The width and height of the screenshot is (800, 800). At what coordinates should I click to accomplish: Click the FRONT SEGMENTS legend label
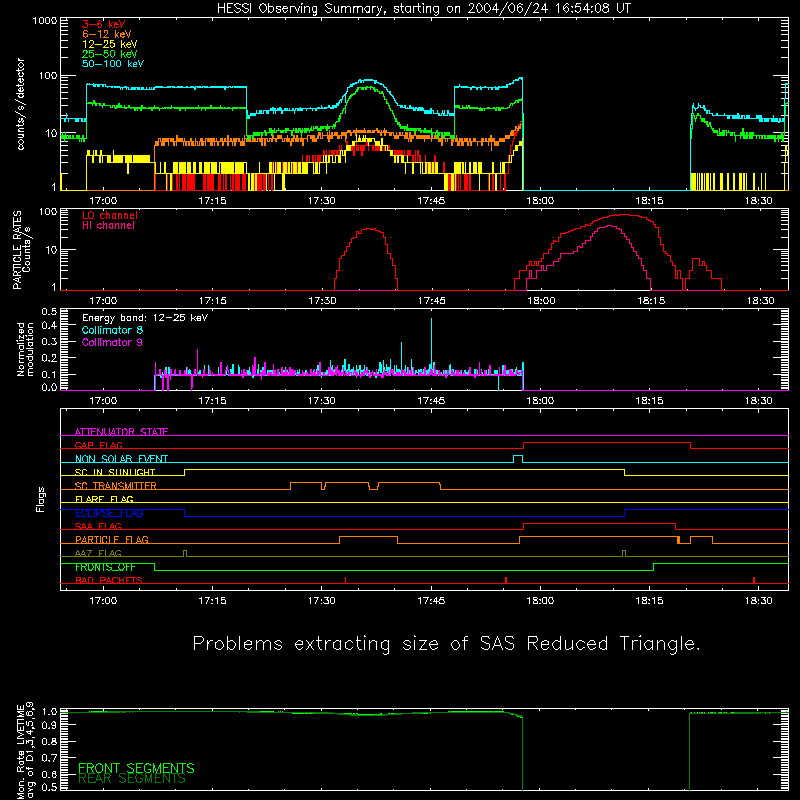click(x=136, y=768)
